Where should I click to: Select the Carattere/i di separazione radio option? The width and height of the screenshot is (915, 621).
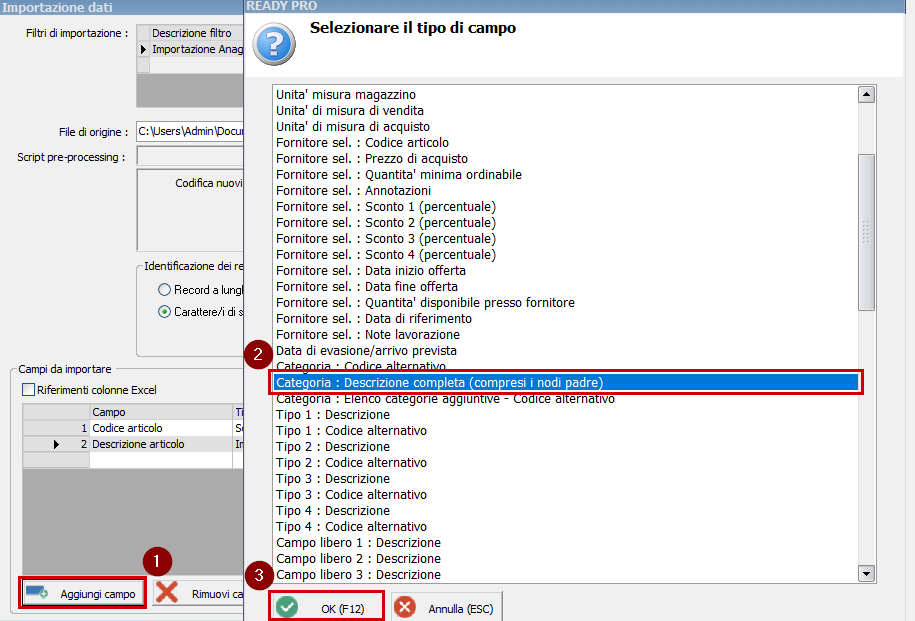click(x=164, y=311)
